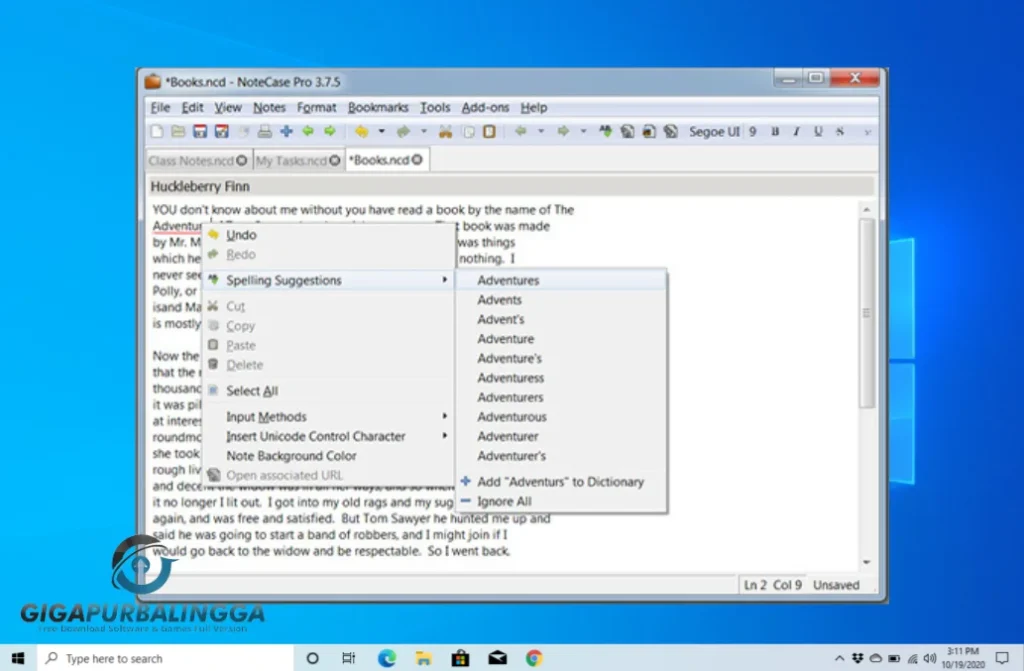Viewport: 1024px width, 671px height.
Task: Open the dropdown arrow beside toolbar Undo
Action: 381,131
